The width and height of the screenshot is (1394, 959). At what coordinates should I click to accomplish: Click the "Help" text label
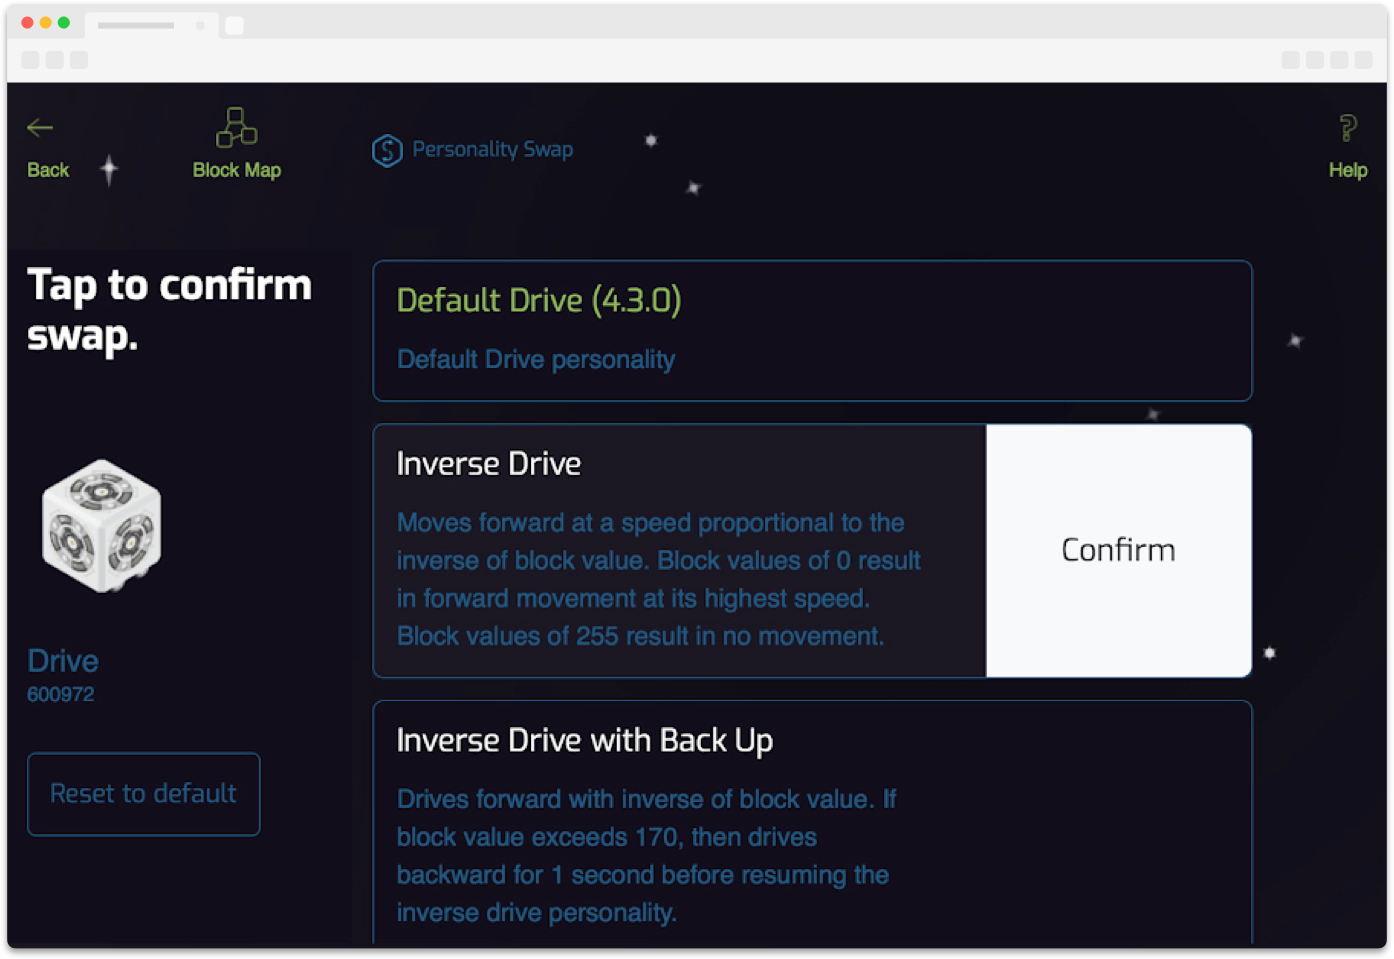pyautogui.click(x=1347, y=170)
